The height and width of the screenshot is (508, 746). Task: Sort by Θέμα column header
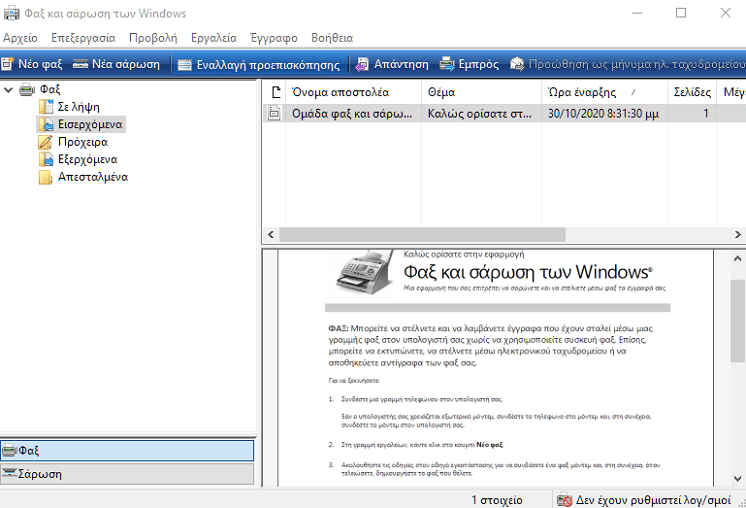tap(481, 92)
